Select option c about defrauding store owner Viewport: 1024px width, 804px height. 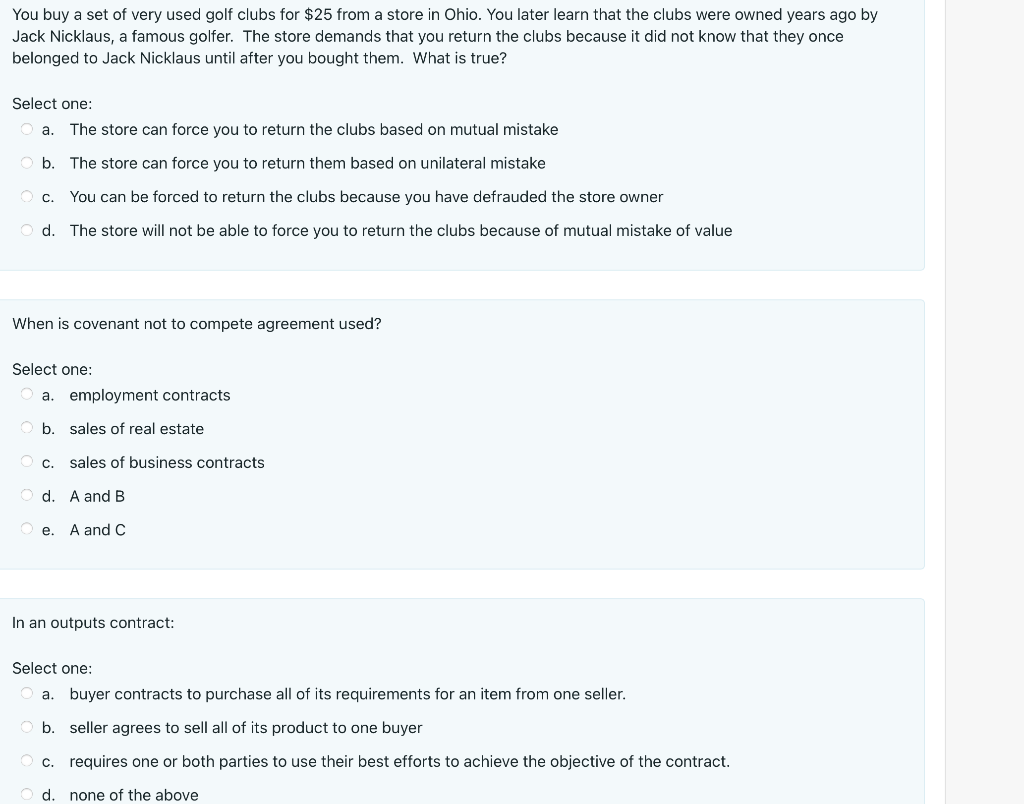coord(27,197)
